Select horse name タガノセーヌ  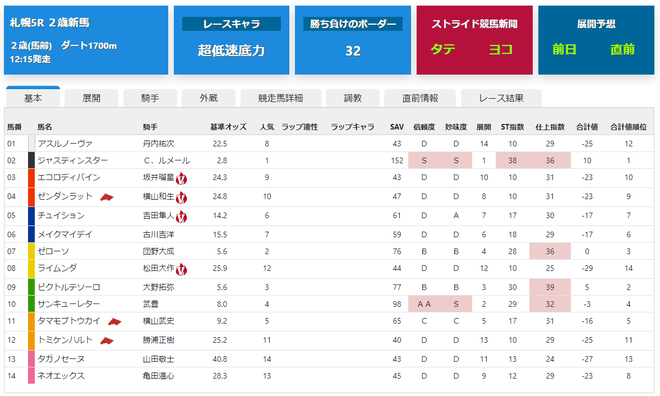(x=61, y=359)
